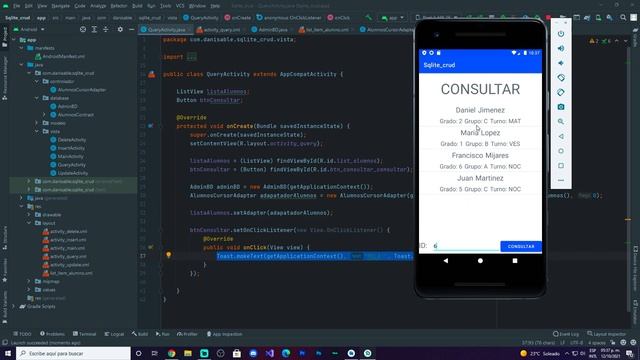This screenshot has width=640, height=360.
Task: Expand the modelo package
Action: (36, 123)
